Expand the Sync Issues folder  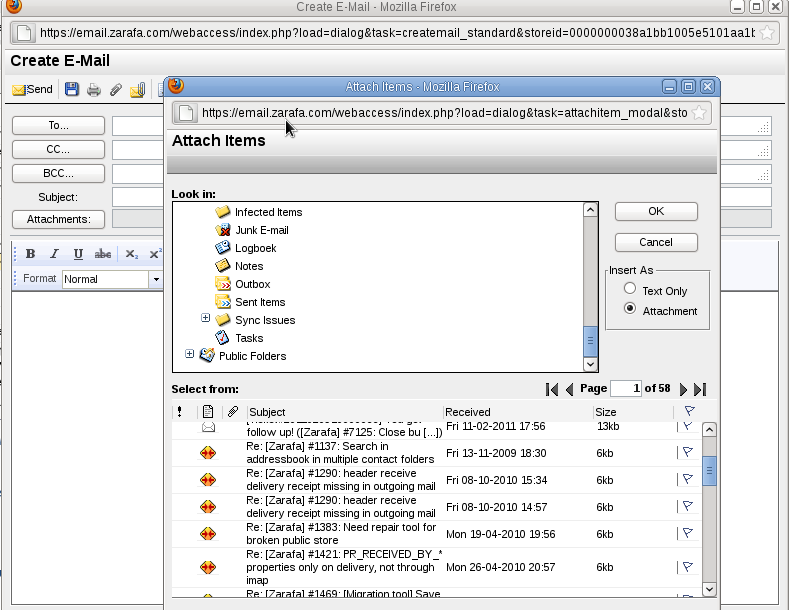click(x=206, y=319)
